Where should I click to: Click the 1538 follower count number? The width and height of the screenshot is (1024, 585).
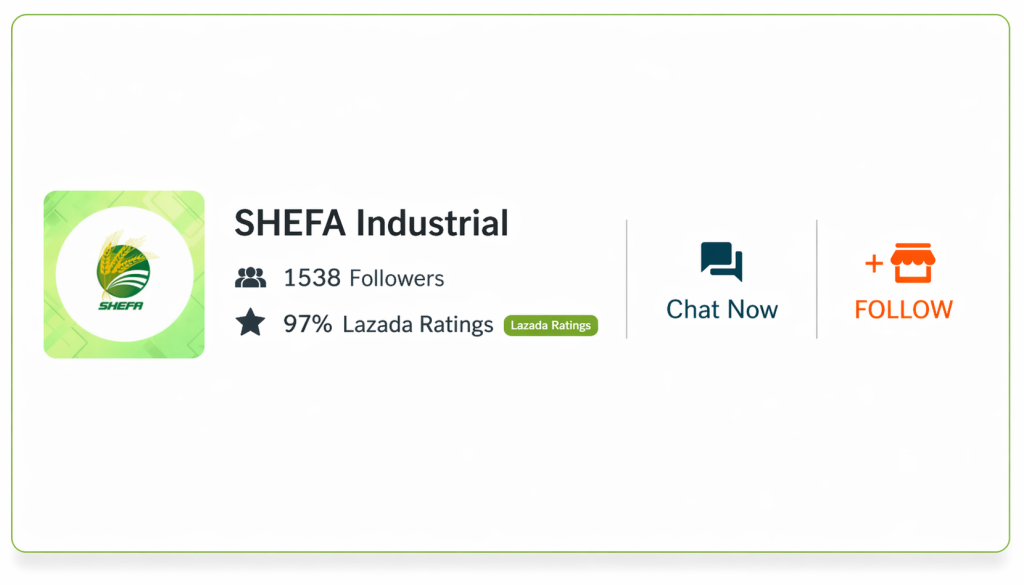(312, 278)
